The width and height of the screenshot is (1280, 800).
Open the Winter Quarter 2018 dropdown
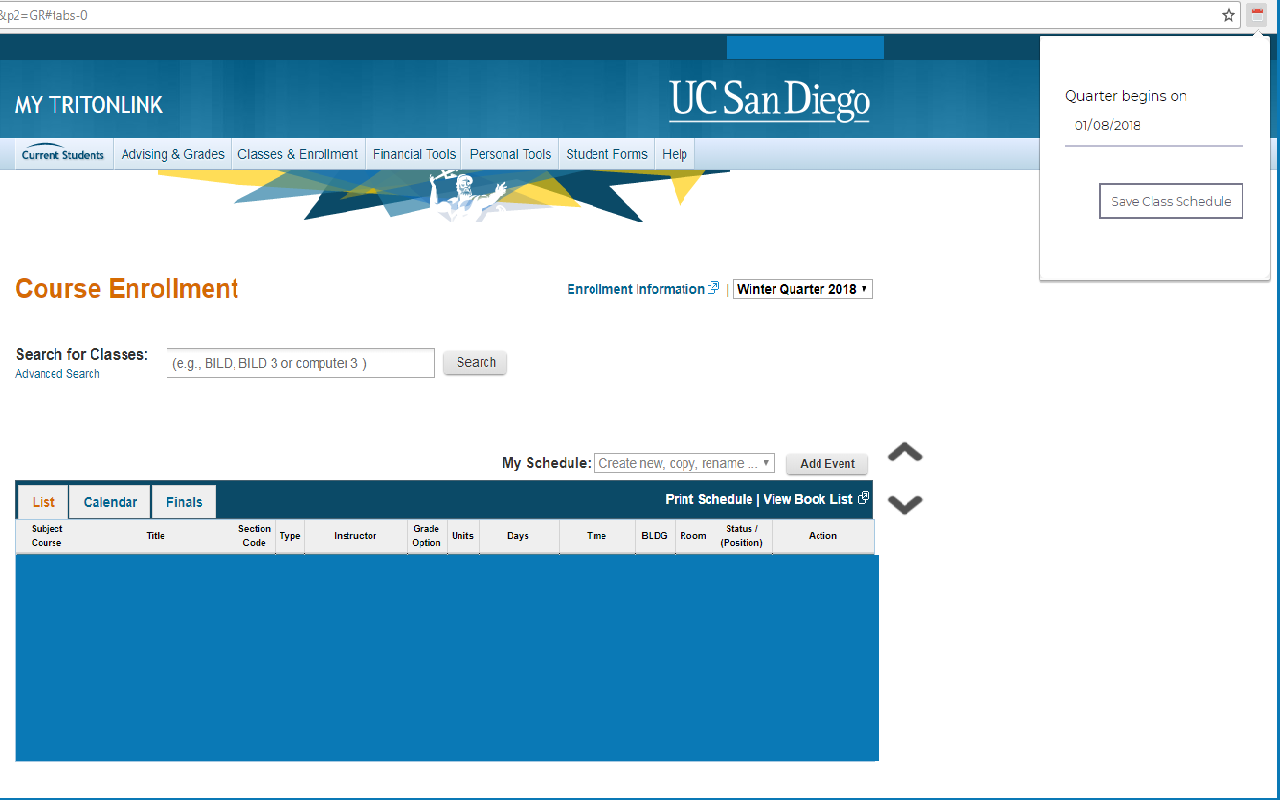click(802, 288)
